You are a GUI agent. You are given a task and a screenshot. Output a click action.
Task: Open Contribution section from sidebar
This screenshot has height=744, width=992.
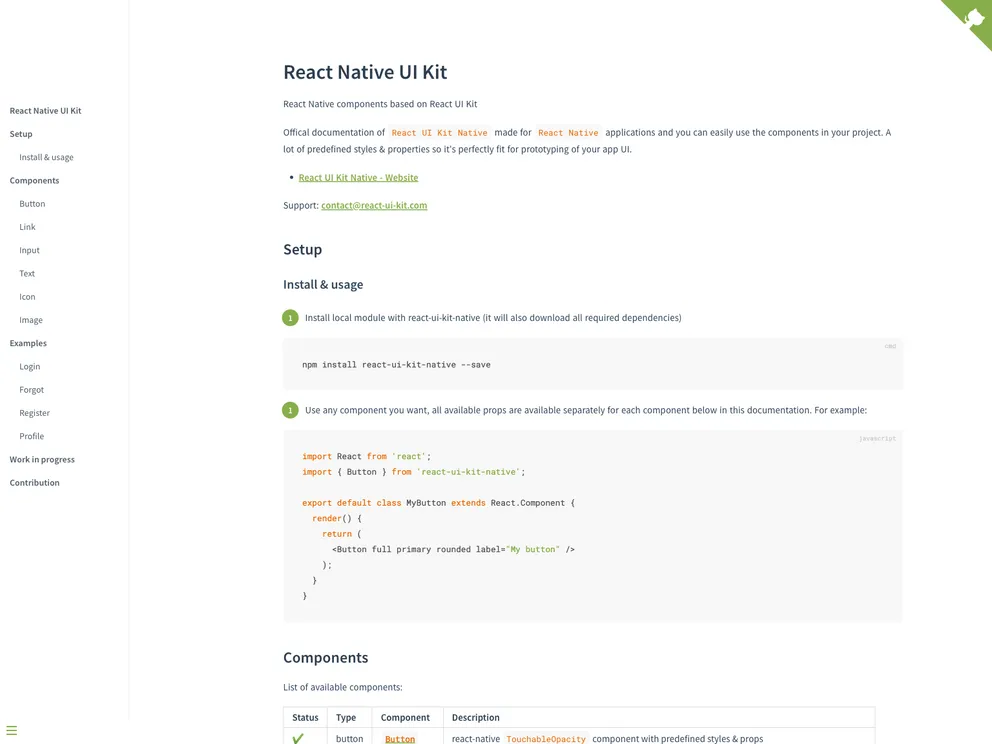(34, 483)
